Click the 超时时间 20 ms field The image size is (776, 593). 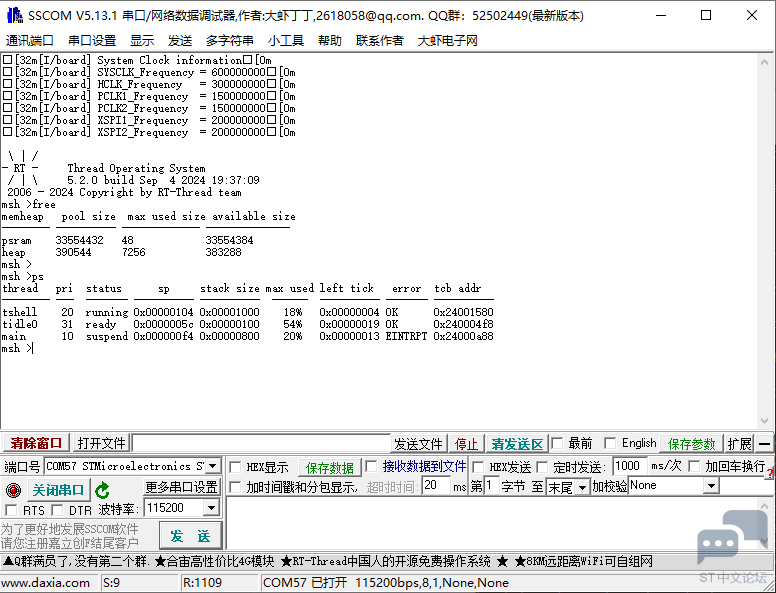436,486
